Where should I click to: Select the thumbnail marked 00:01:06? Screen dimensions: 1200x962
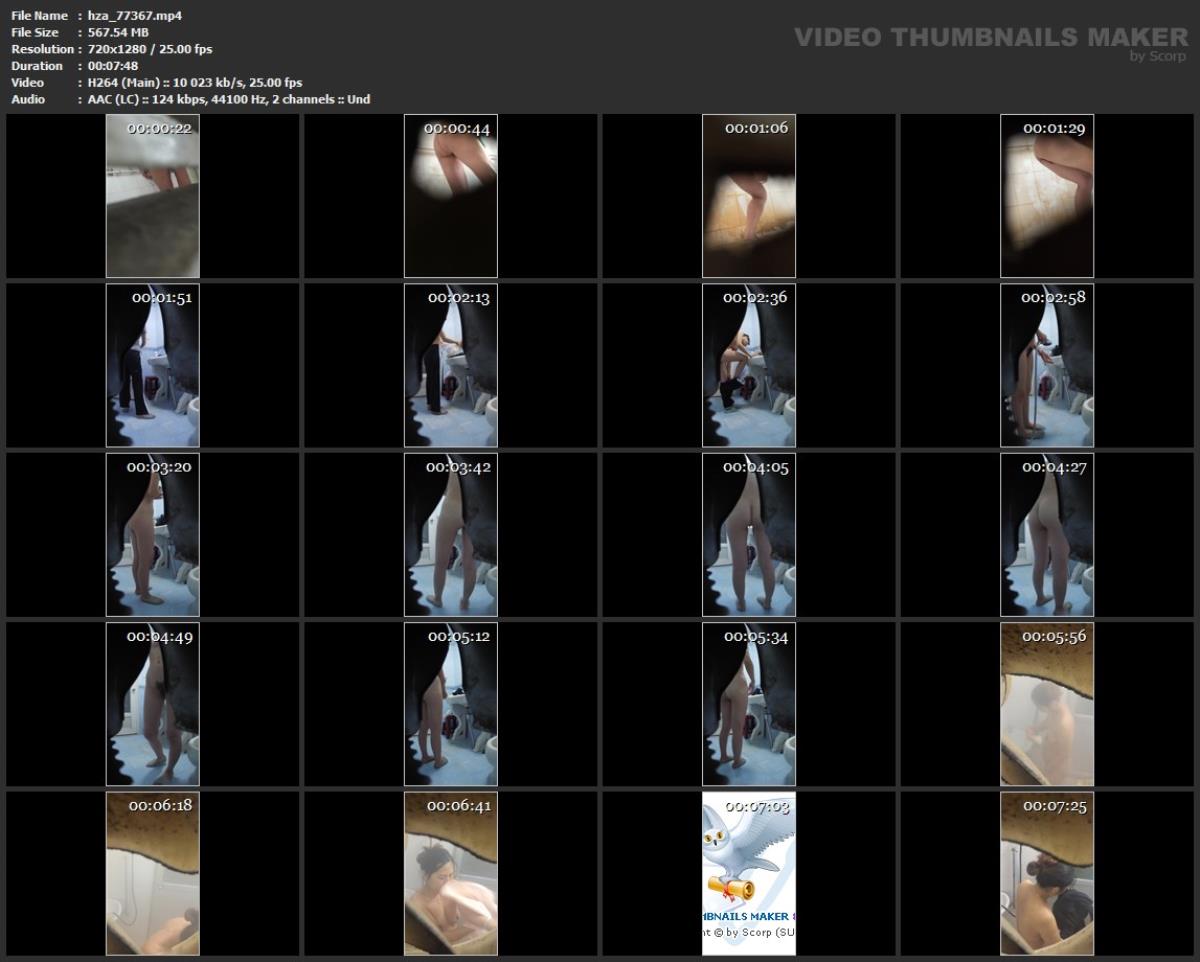(x=748, y=195)
